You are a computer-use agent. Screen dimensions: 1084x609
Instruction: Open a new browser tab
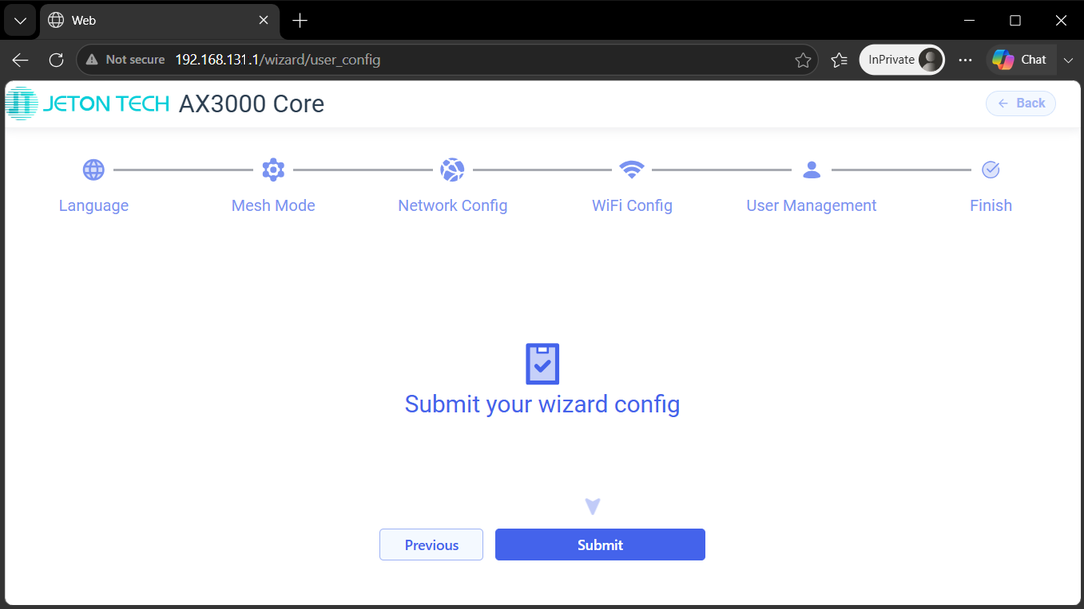(300, 21)
